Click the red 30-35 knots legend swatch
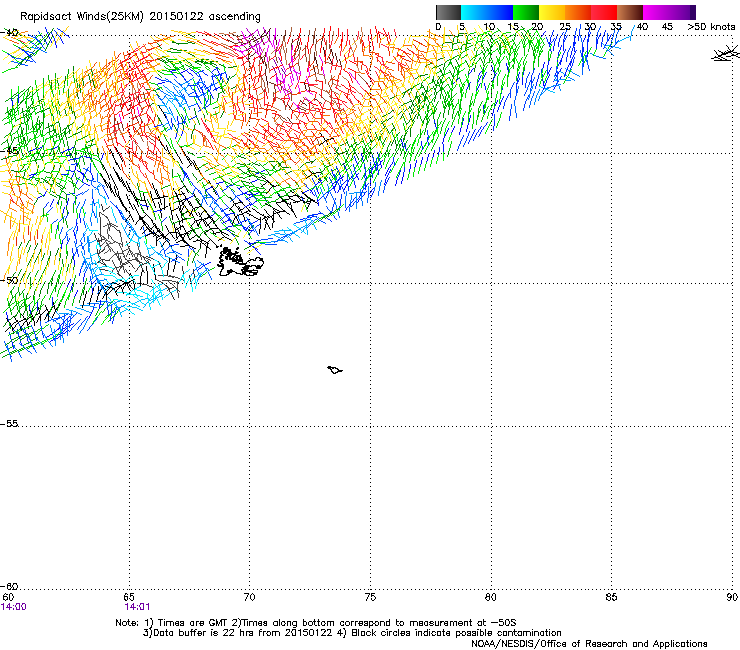The height and width of the screenshot is (650, 740). (604, 12)
